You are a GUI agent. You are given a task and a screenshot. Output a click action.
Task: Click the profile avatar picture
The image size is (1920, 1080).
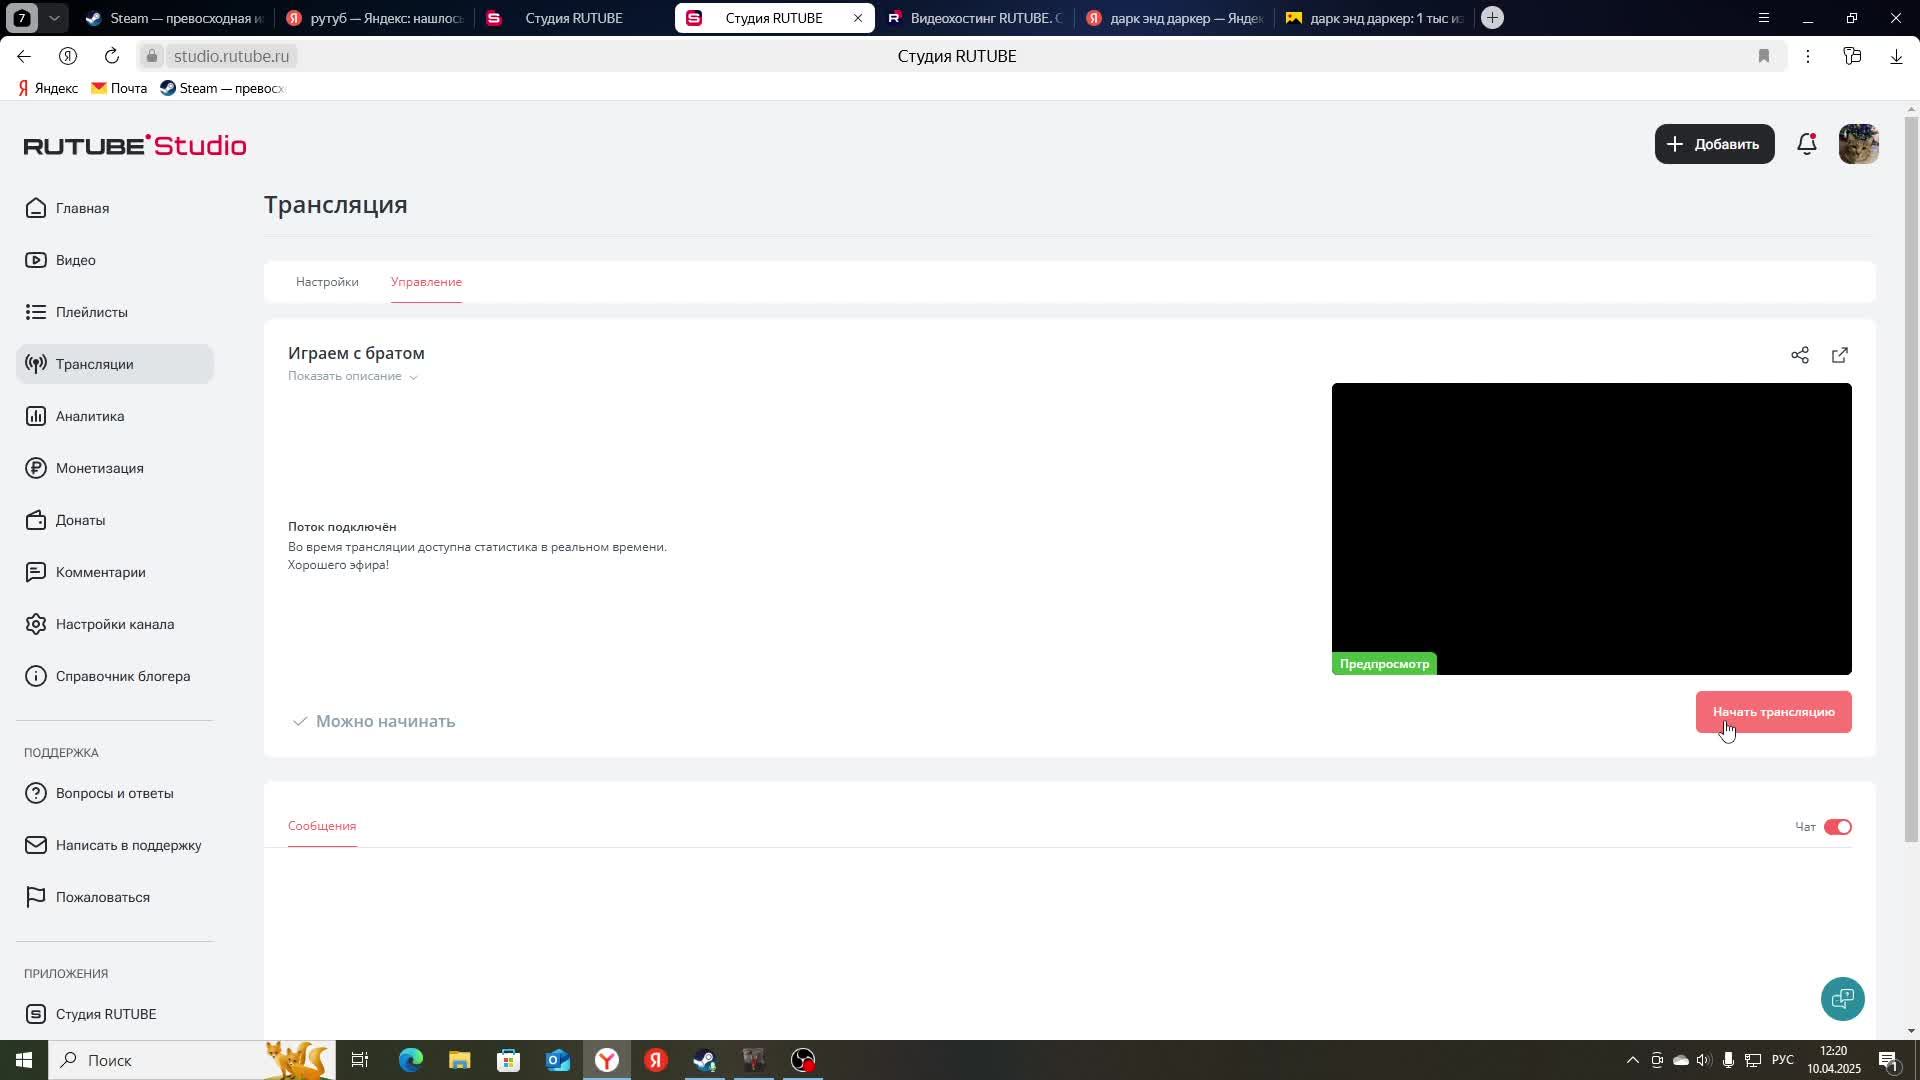[1858, 144]
